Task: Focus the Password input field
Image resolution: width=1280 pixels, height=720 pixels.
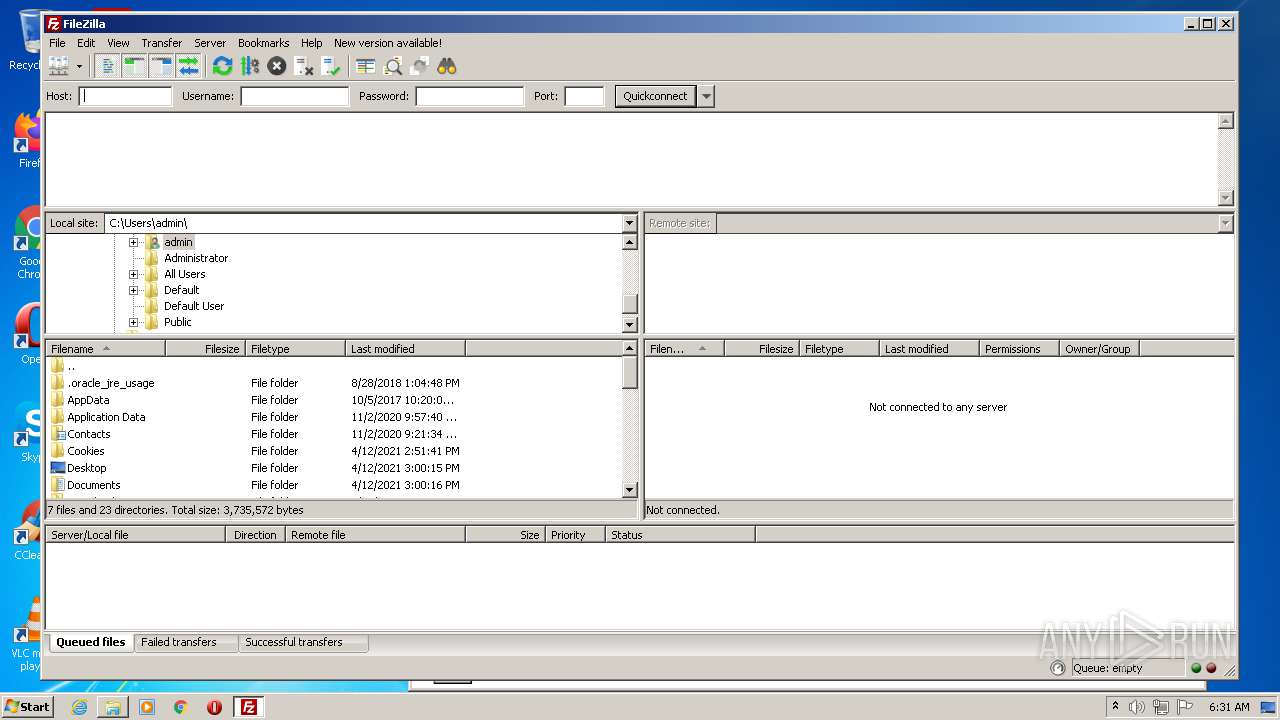Action: [470, 96]
